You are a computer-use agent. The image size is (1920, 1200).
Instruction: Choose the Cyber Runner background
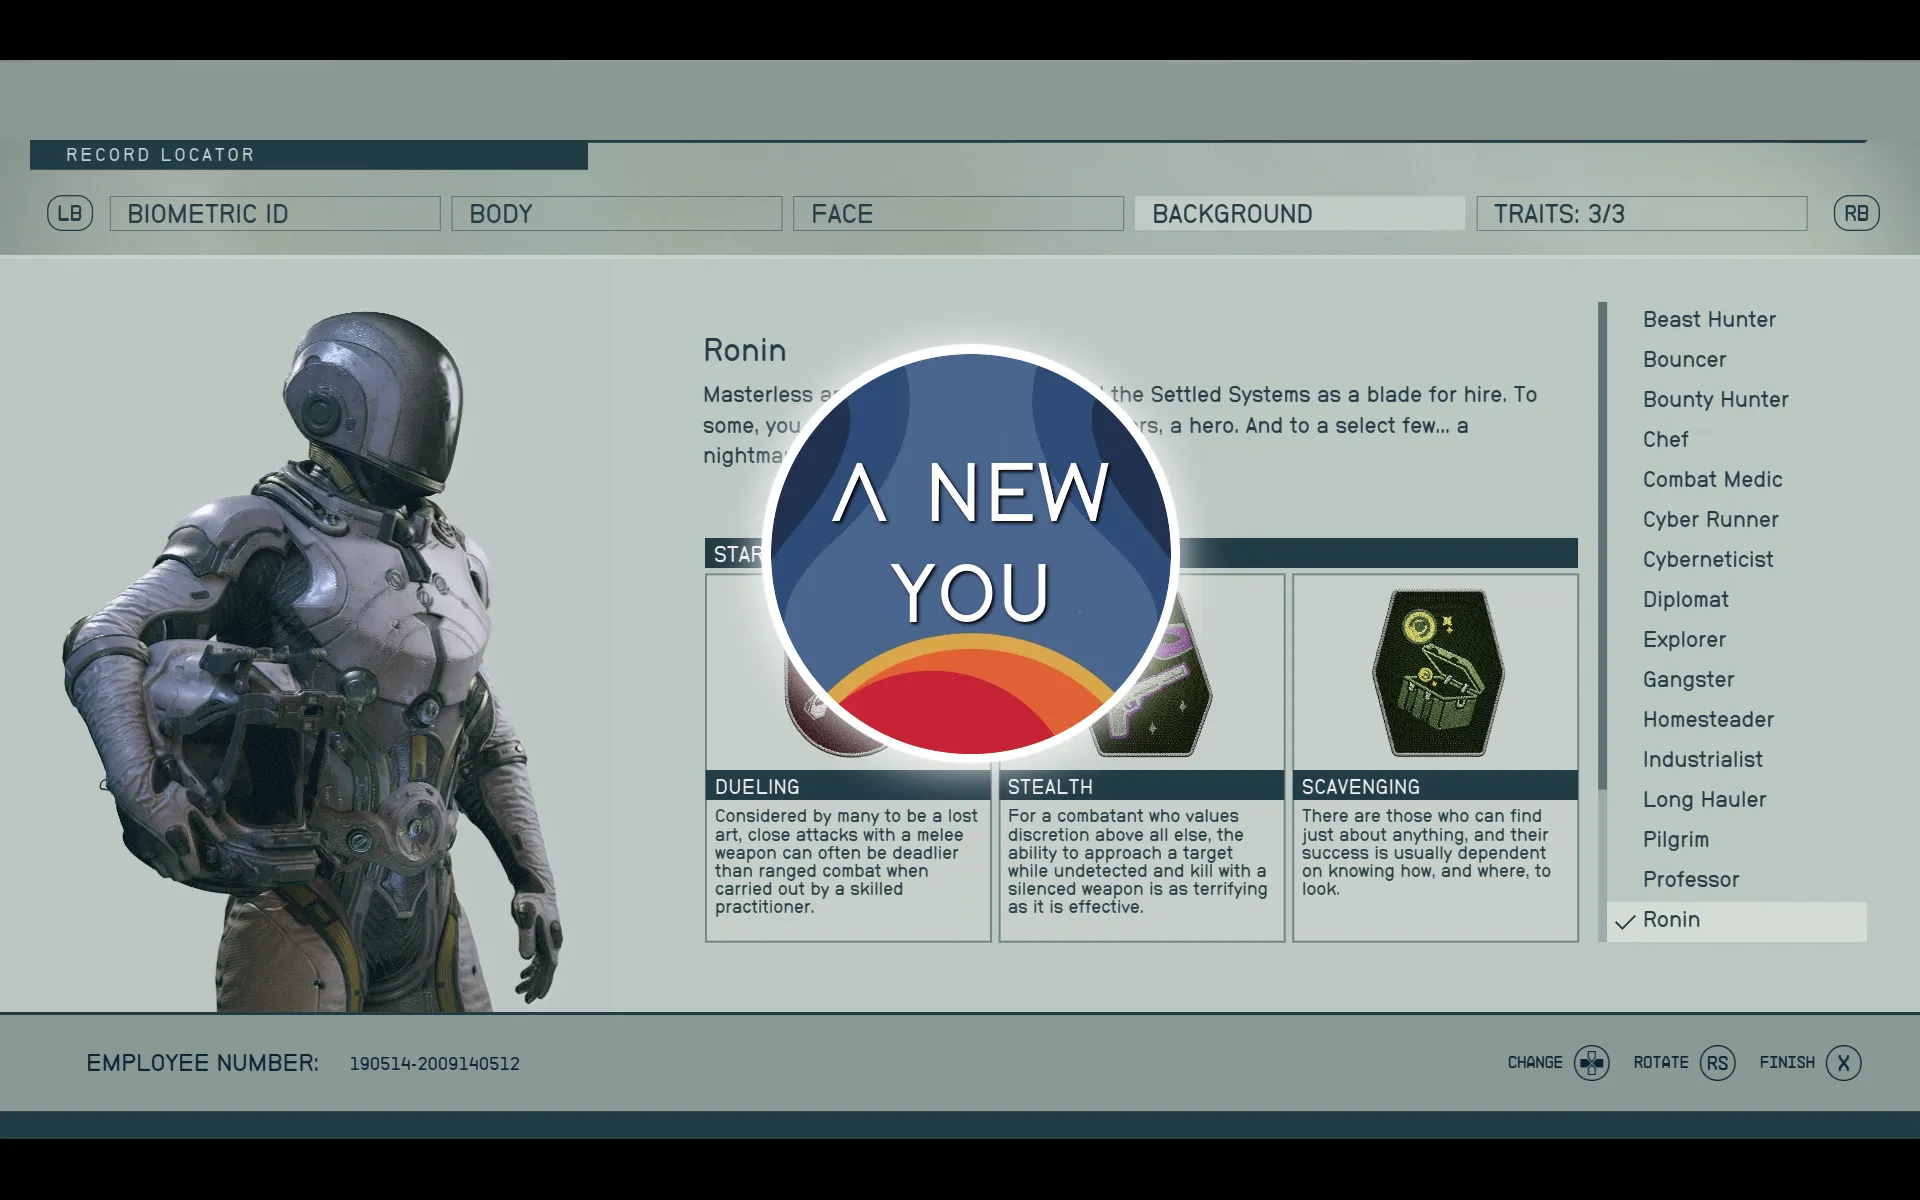coord(1710,520)
